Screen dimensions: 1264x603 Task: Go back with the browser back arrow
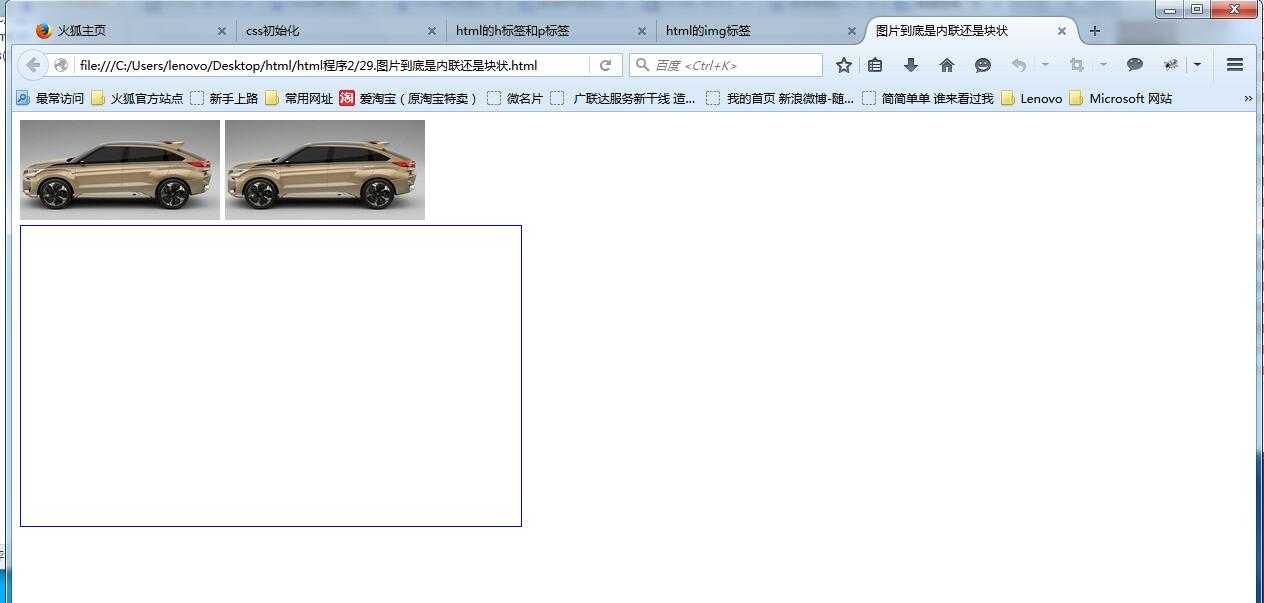pos(33,65)
